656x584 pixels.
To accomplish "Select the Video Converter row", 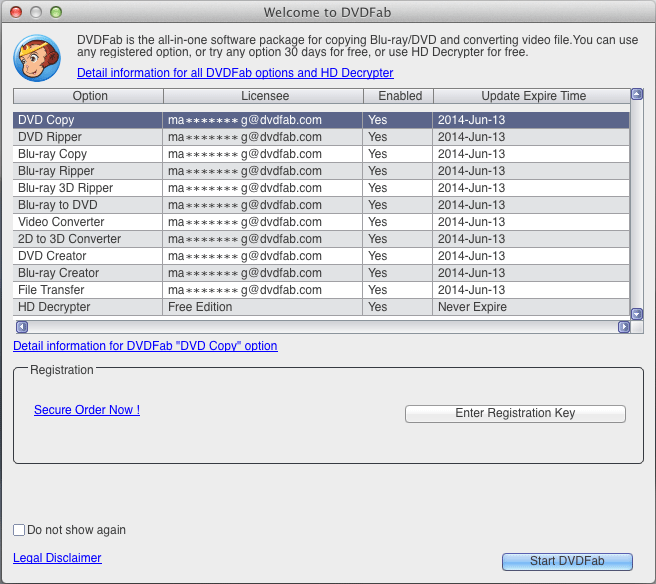I will (x=321, y=222).
